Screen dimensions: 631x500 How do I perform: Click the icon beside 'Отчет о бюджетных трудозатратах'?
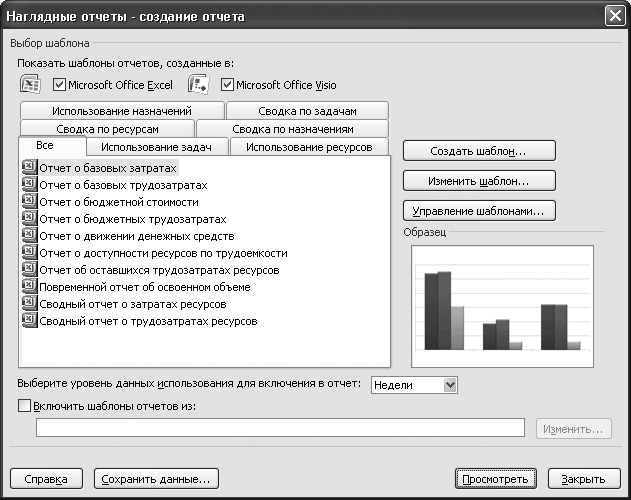(28, 220)
